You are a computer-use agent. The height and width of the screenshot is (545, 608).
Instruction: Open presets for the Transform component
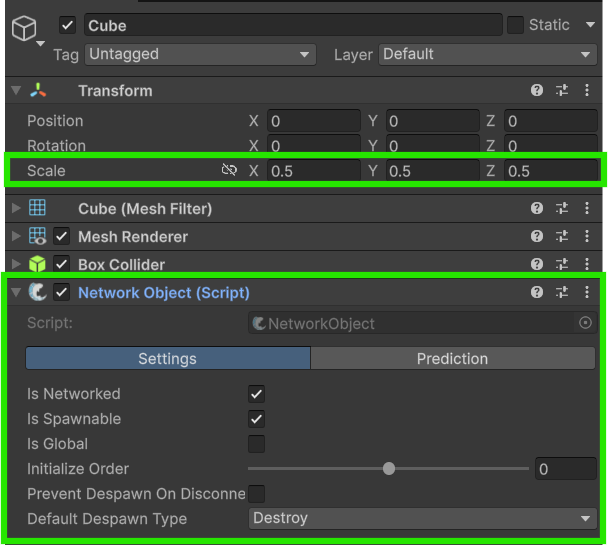click(x=562, y=90)
